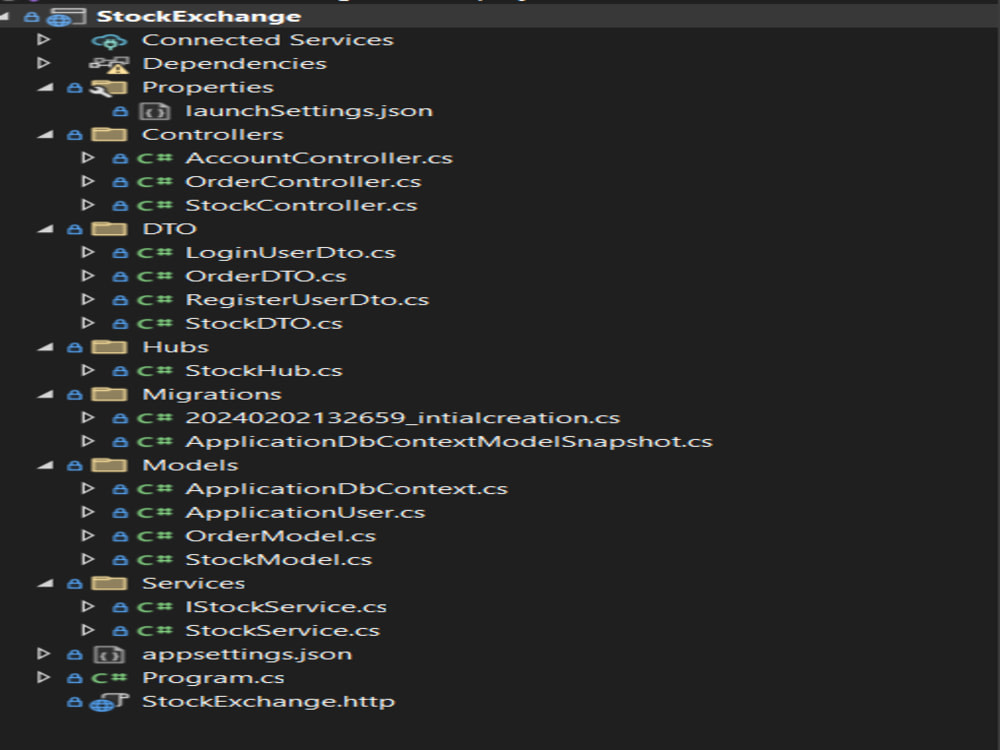This screenshot has width=1000, height=750.
Task: Collapse the Services folder
Action: [46, 583]
